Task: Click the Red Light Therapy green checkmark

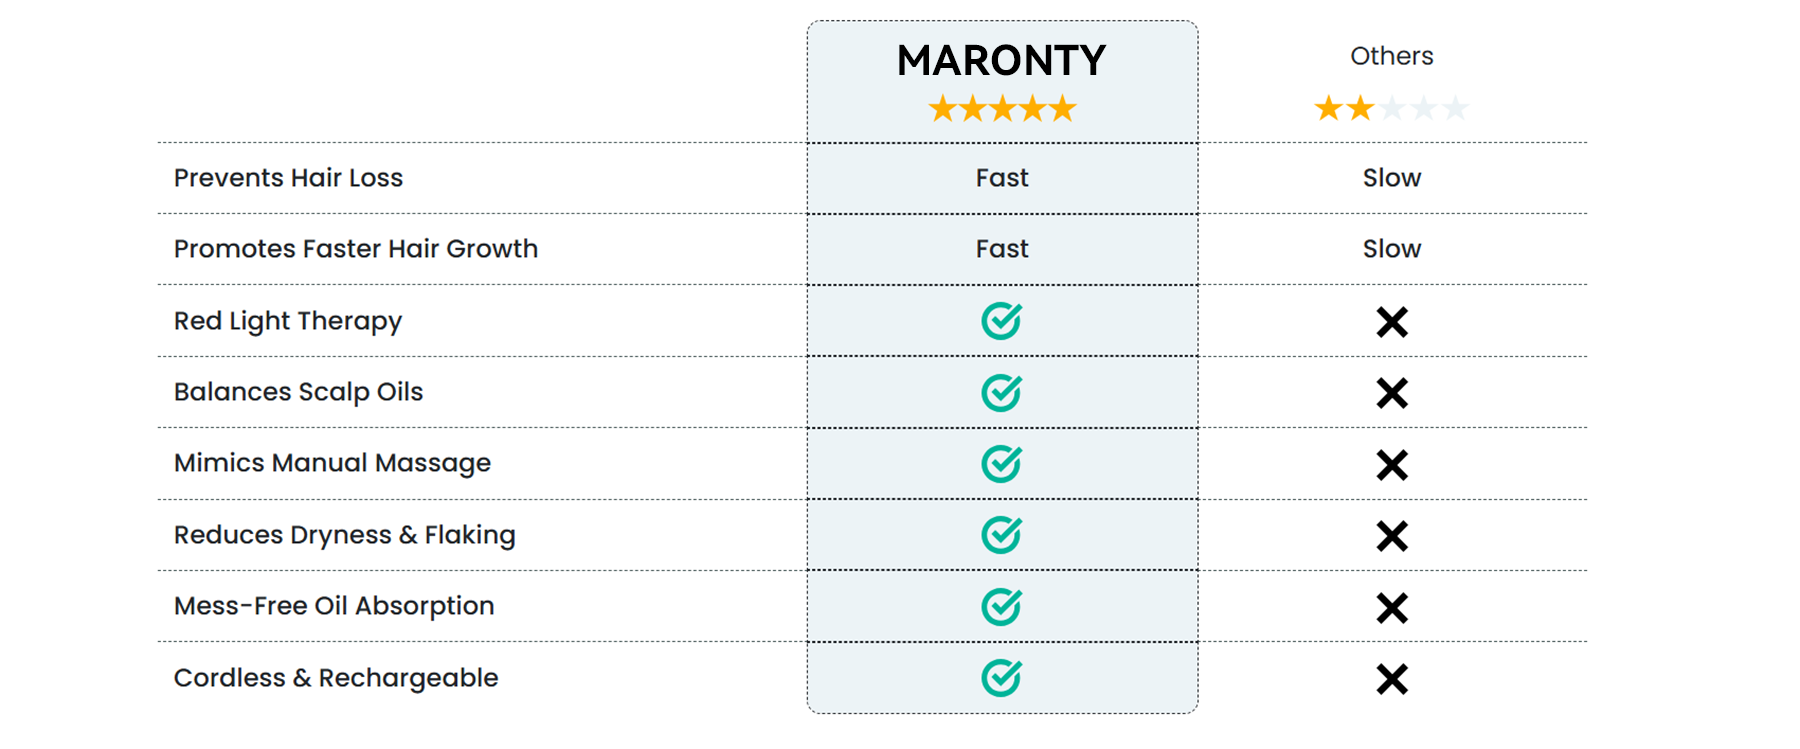Action: click(x=1001, y=321)
